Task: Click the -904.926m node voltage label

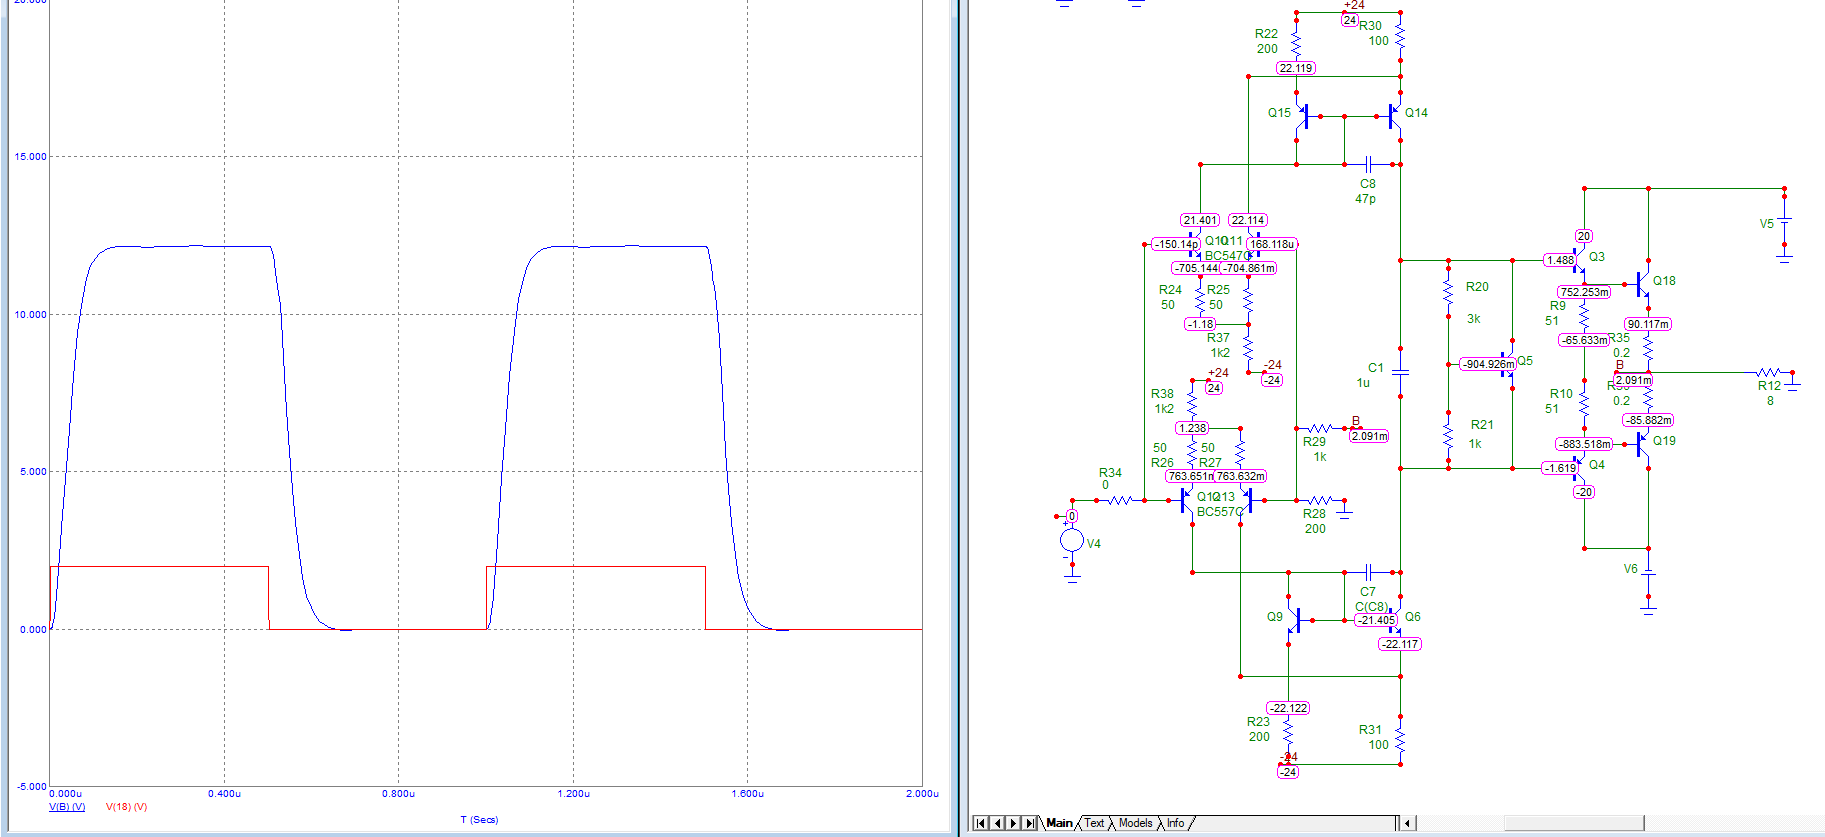Action: pos(1488,364)
